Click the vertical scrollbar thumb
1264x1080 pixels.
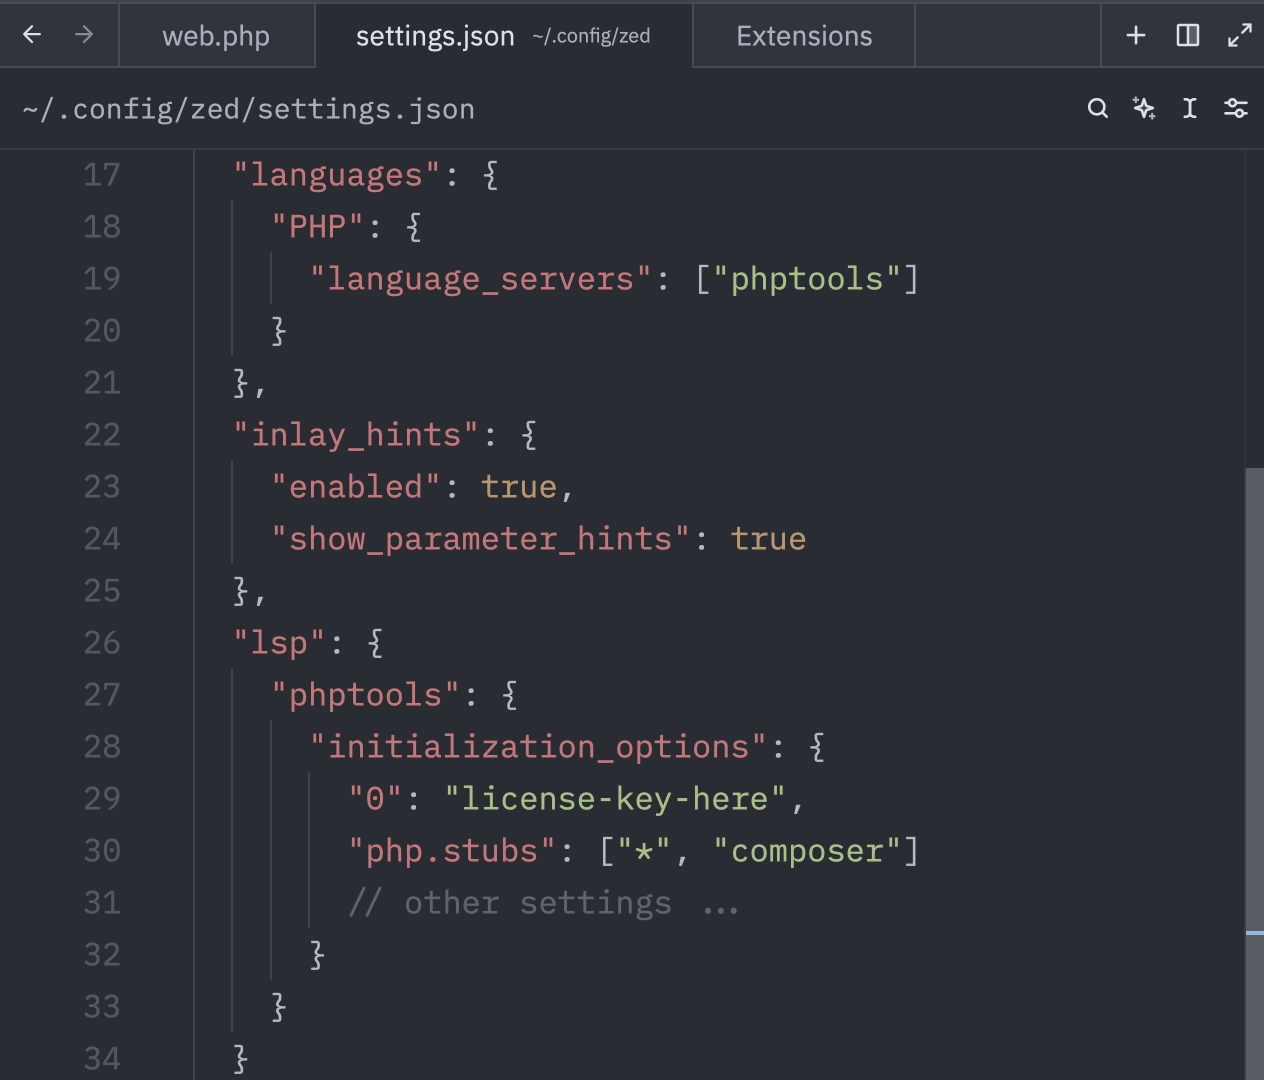pyautogui.click(x=1254, y=772)
